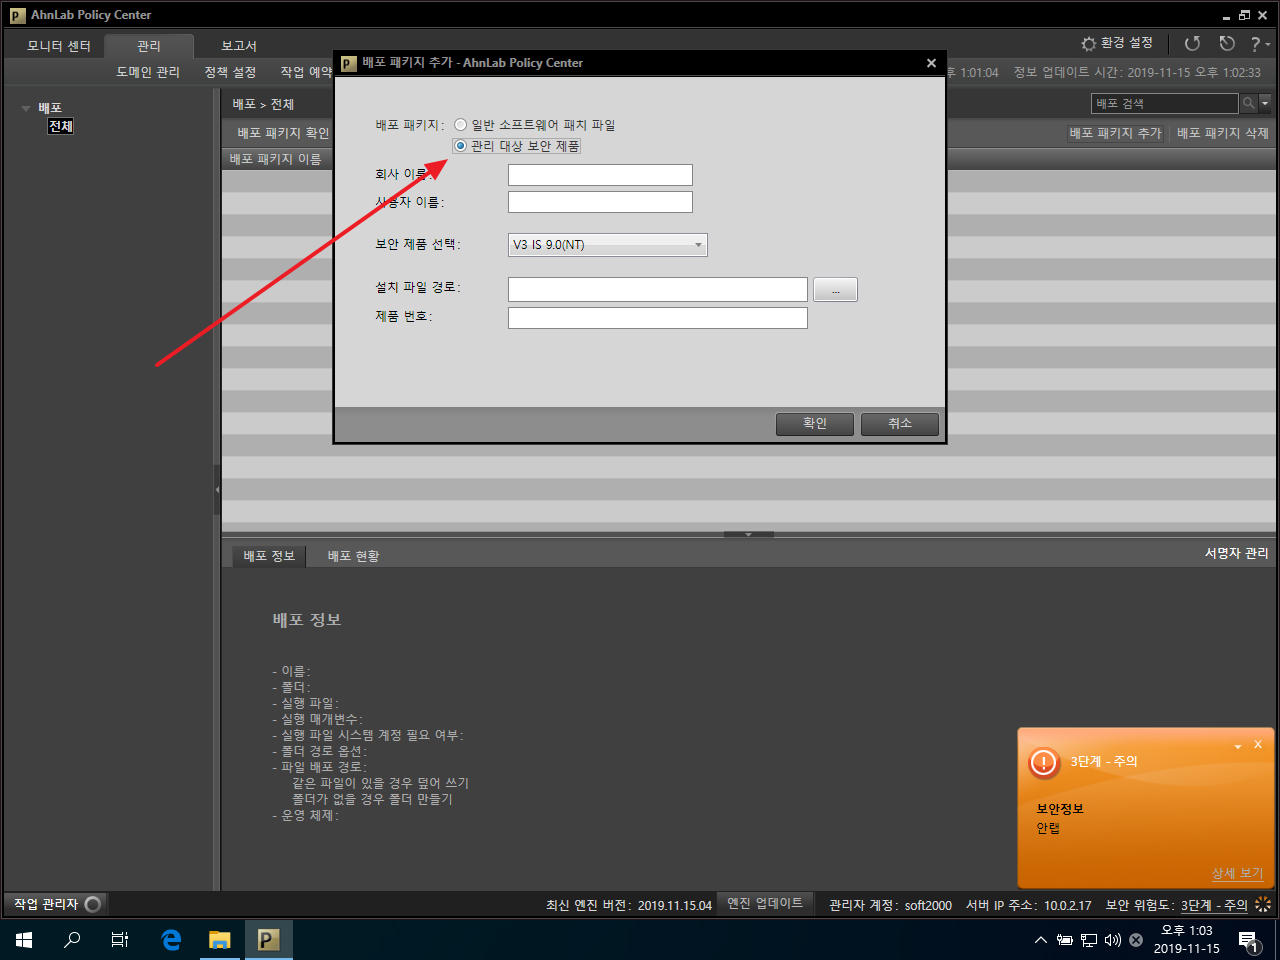
Task: Click 배포 패키지 이름 column header
Action: [x=276, y=159]
